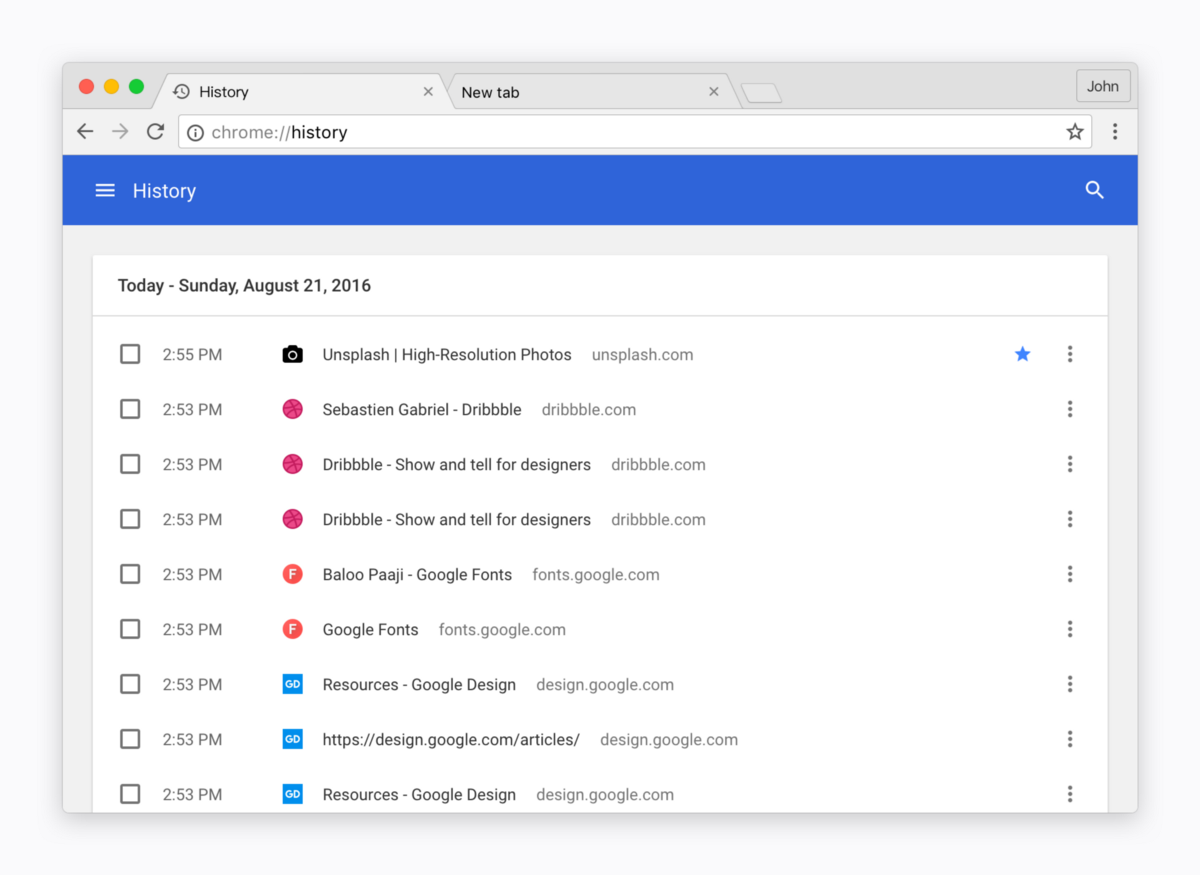Search history with the magnifier icon

[x=1095, y=190]
